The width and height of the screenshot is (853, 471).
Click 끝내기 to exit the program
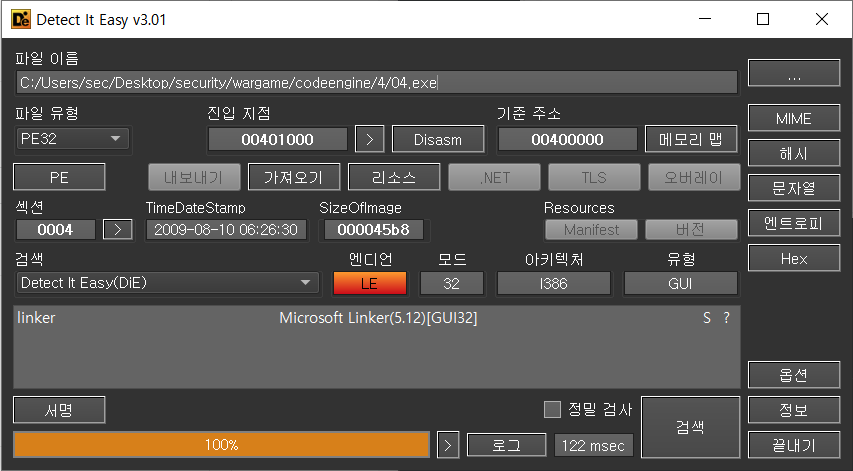[x=794, y=445]
